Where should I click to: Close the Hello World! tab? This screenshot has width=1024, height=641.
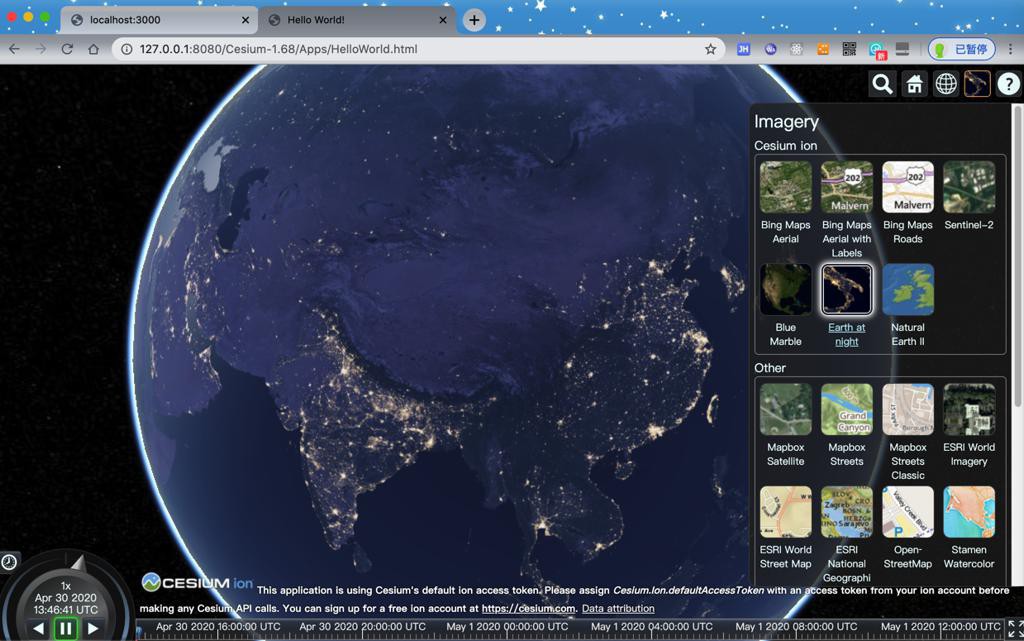pos(443,20)
